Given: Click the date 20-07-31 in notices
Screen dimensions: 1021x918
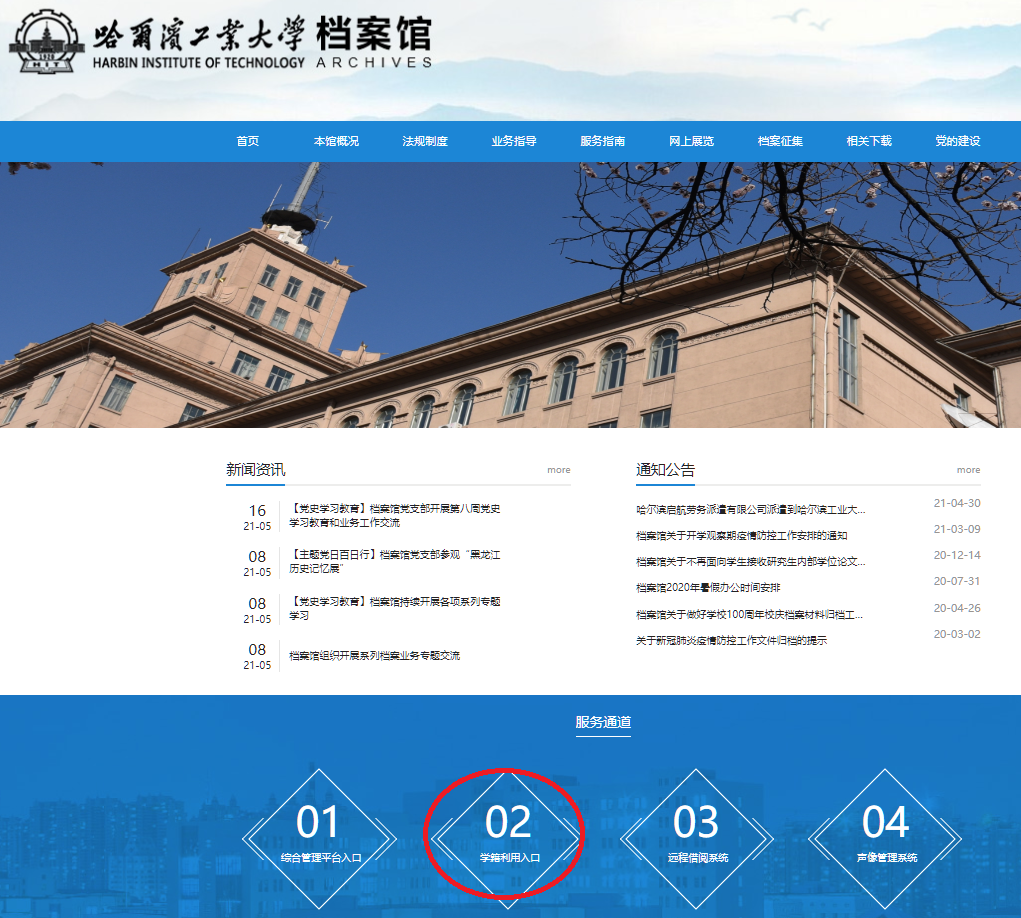Looking at the screenshot, I should coord(957,581).
